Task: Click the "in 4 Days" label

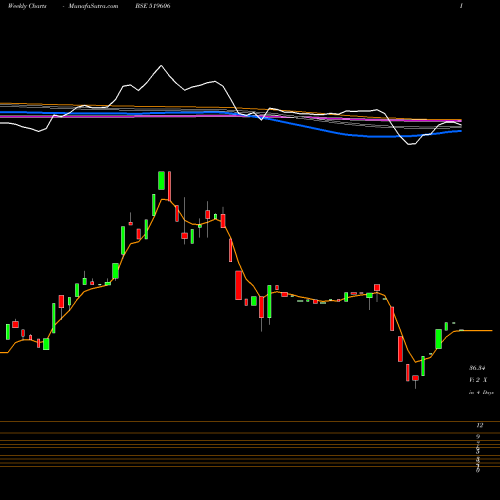Action: coord(481,392)
